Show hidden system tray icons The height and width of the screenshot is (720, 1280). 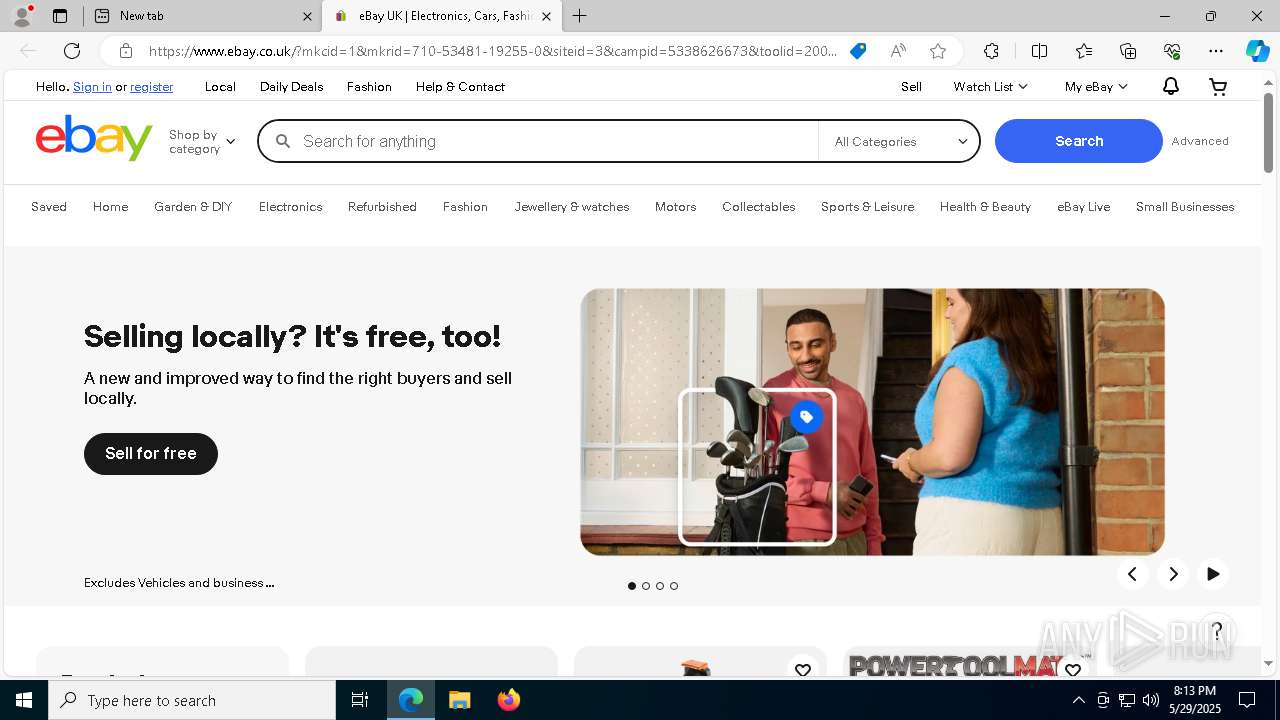click(x=1078, y=700)
